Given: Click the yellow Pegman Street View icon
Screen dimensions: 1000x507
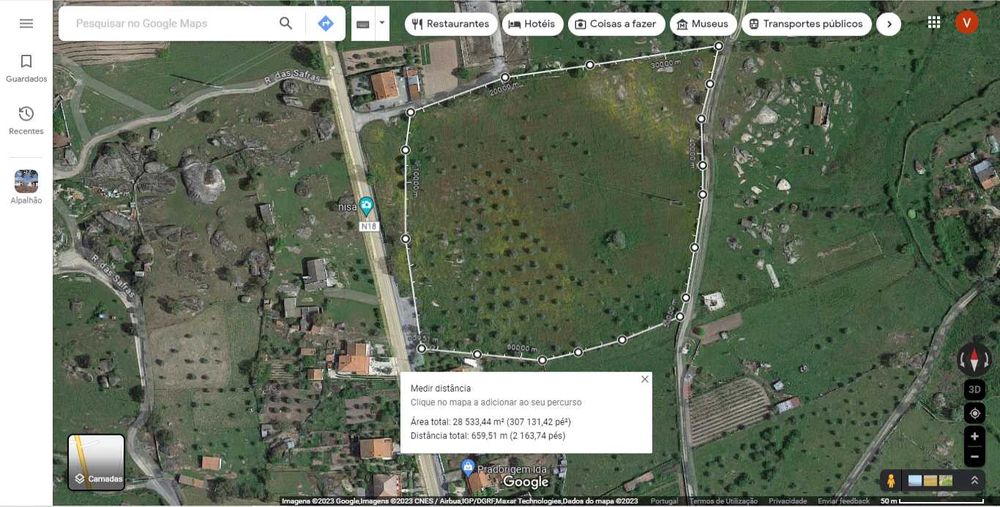Looking at the screenshot, I should tap(891, 481).
